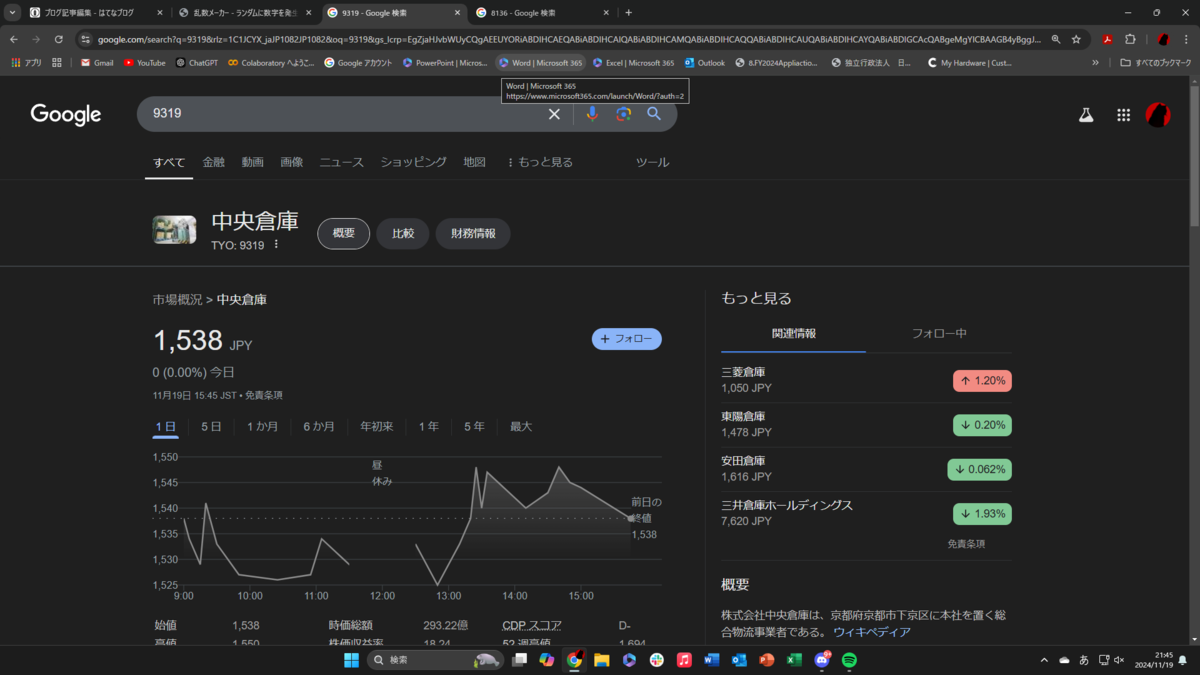Open the アプリ apps shortcut in bookmarks bar
The height and width of the screenshot is (675, 1200).
click(x=26, y=62)
